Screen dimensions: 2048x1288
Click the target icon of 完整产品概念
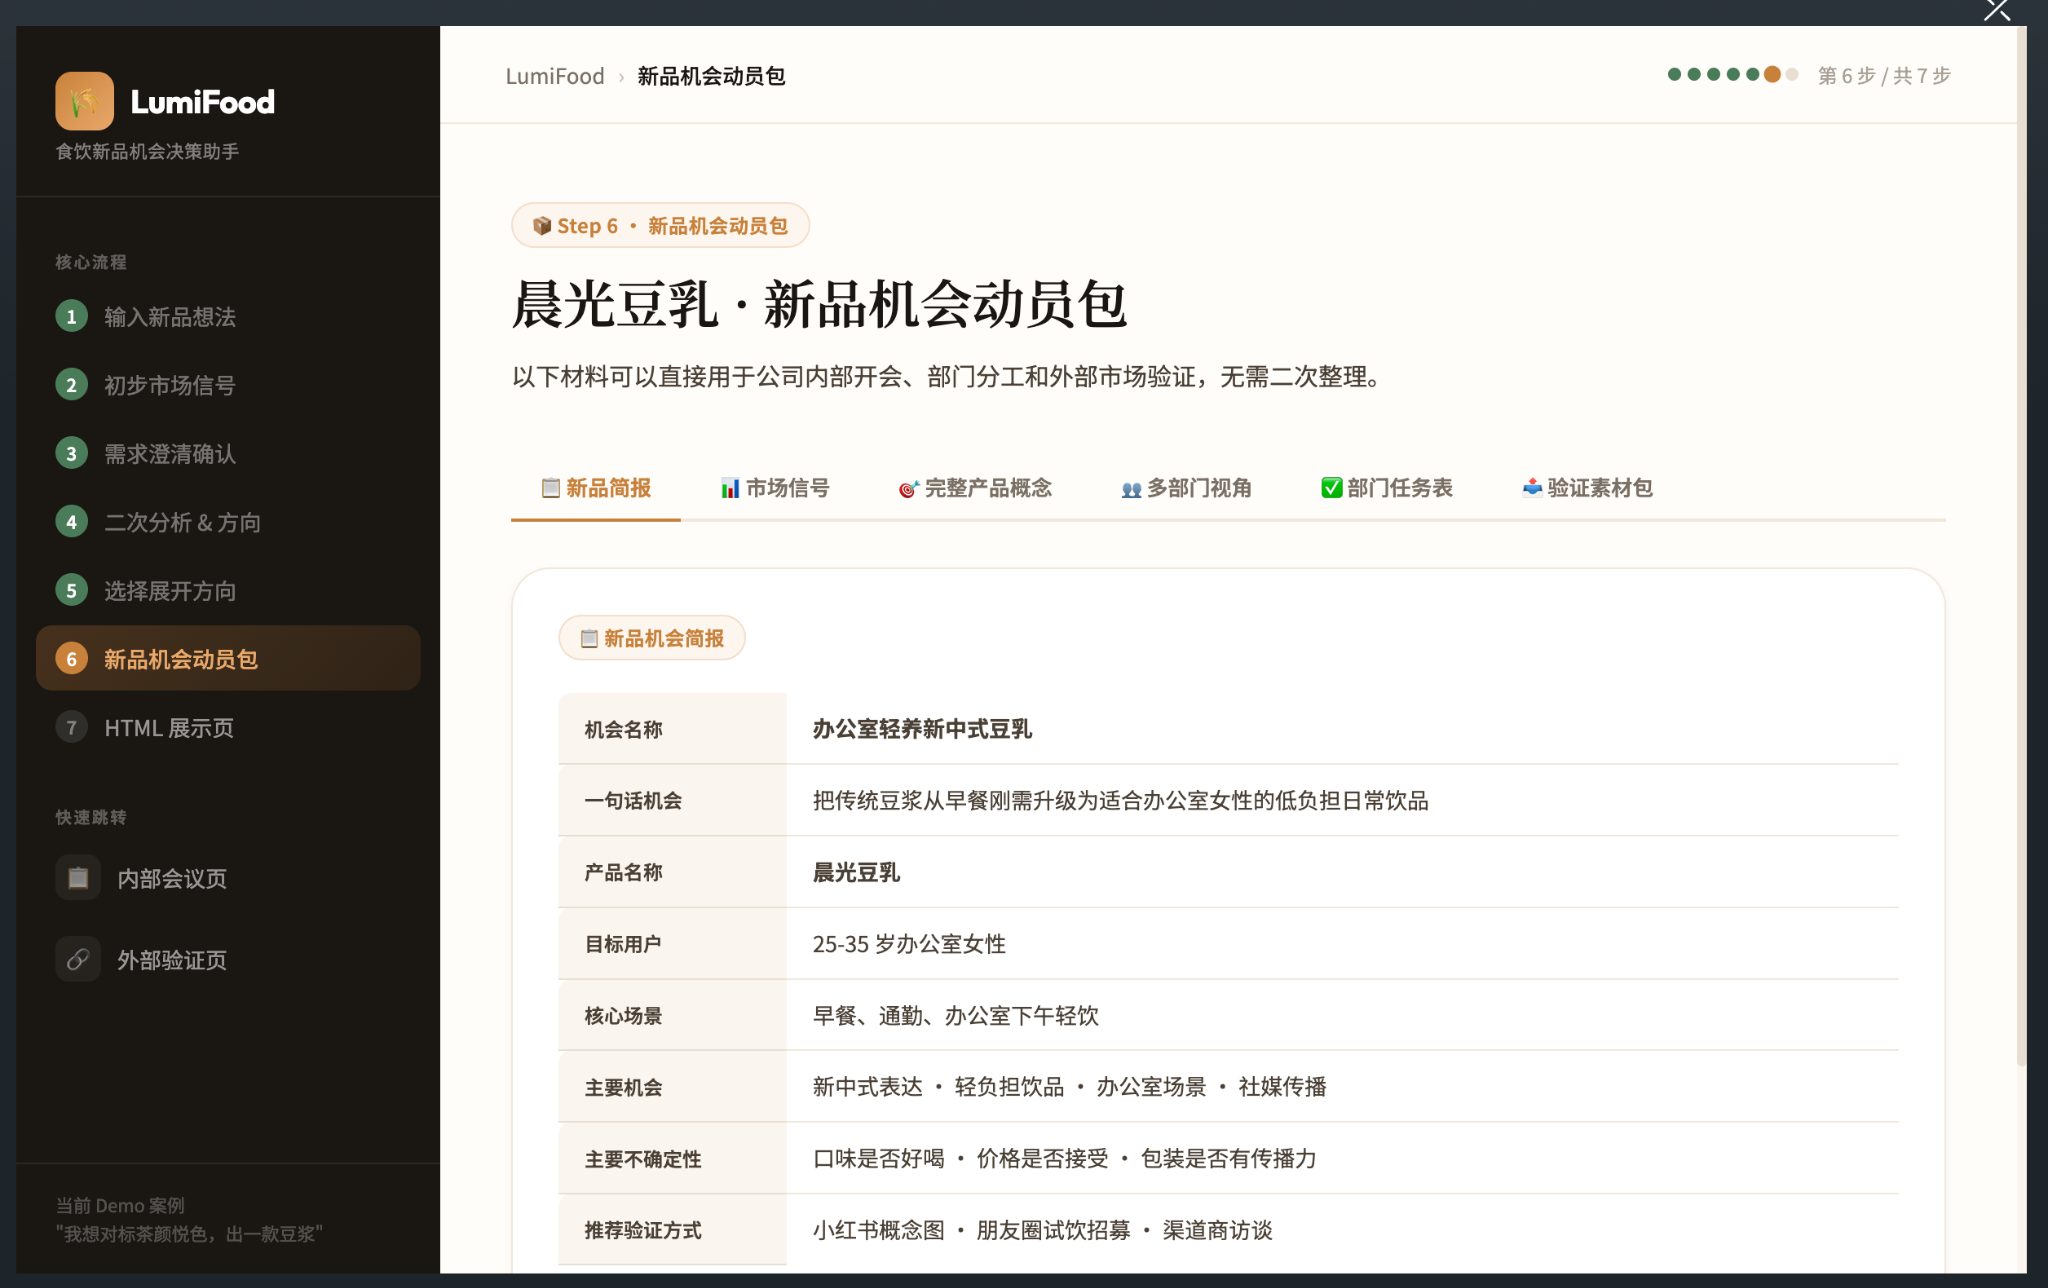pyautogui.click(x=908, y=489)
